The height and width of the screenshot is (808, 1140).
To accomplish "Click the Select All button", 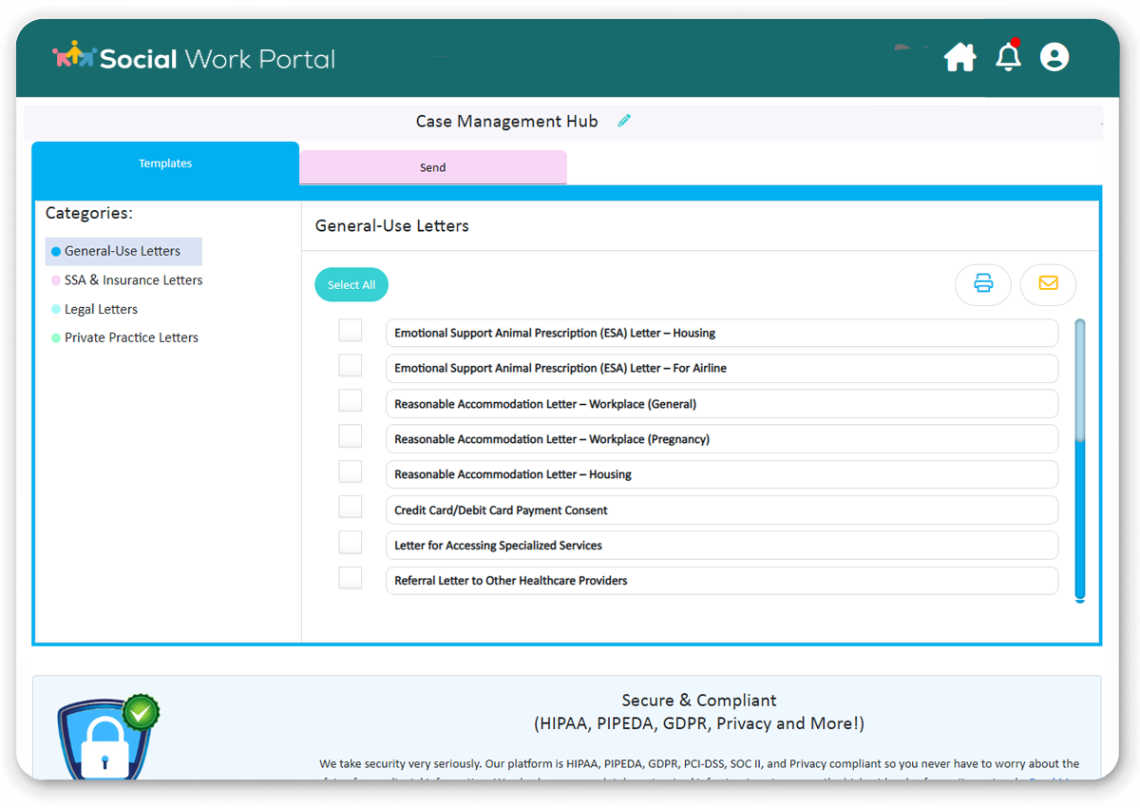I will coord(351,284).
